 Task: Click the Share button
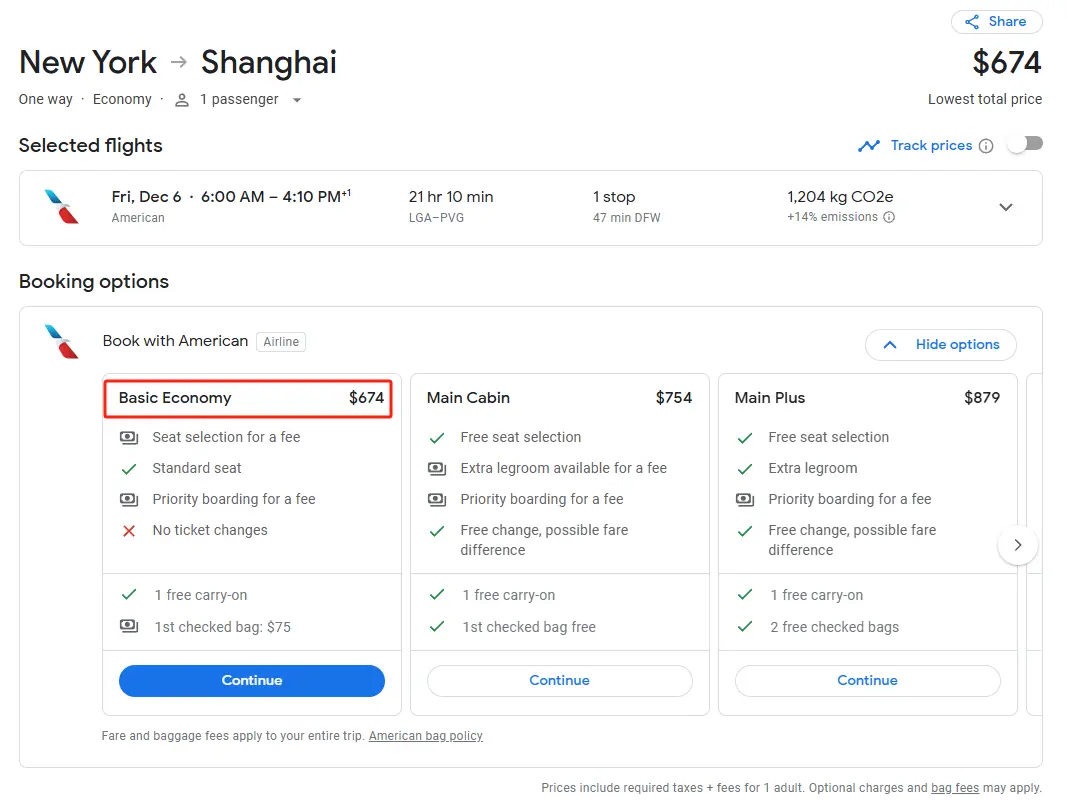(x=996, y=22)
